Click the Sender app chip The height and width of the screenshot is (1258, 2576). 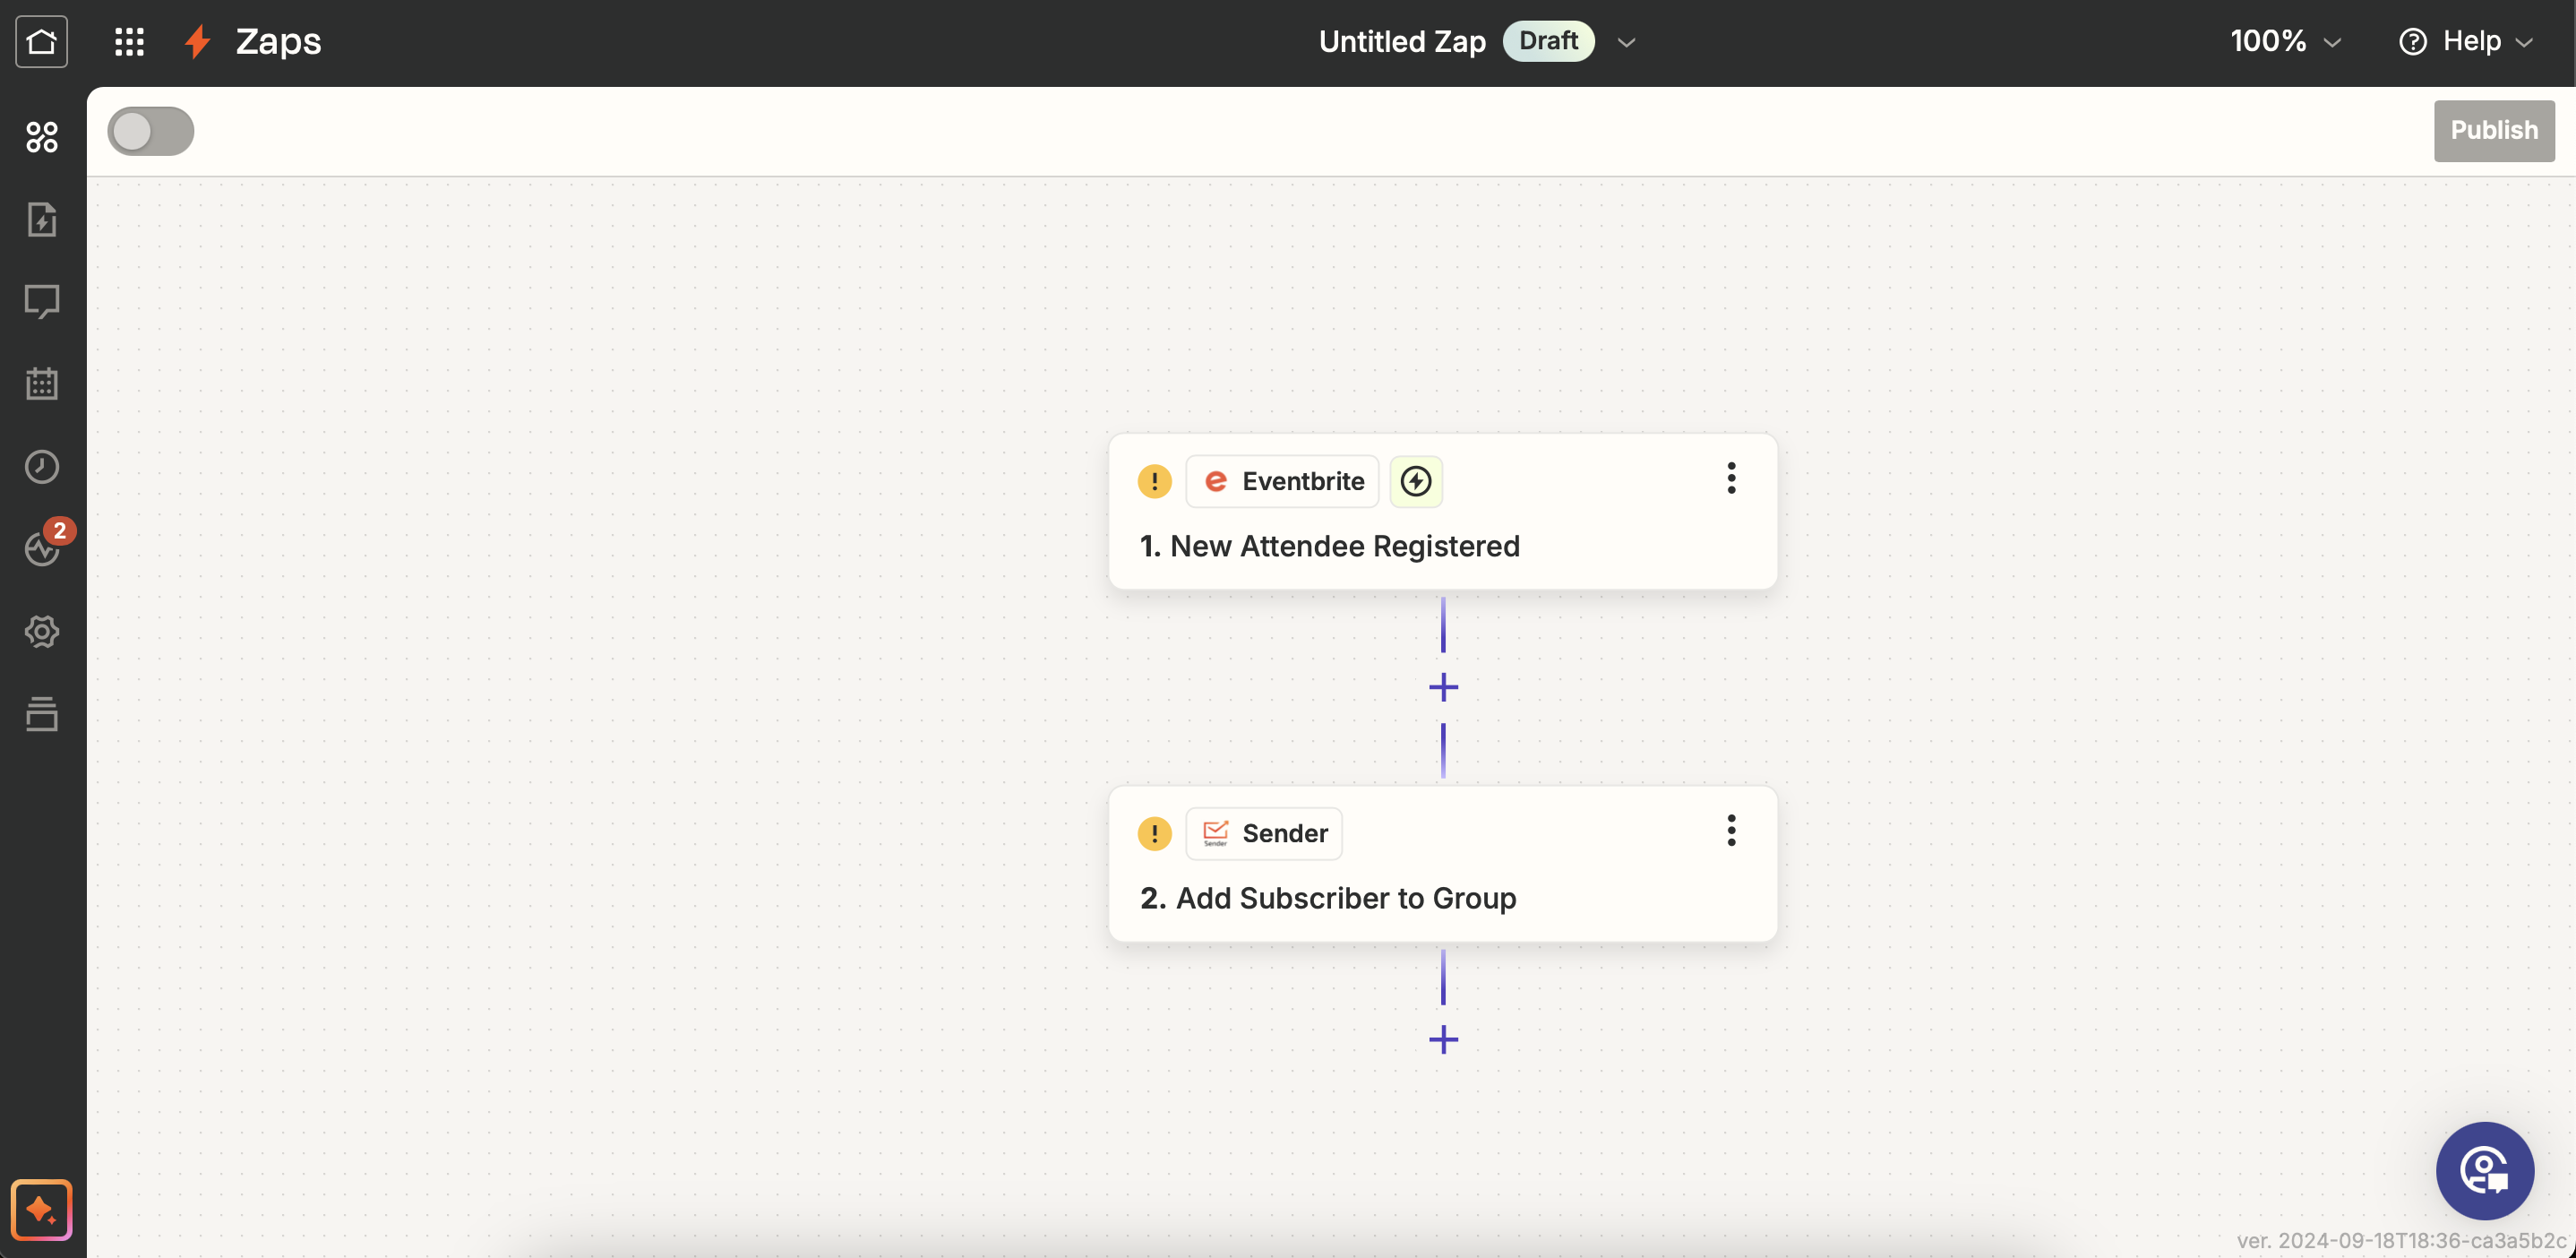(1264, 833)
